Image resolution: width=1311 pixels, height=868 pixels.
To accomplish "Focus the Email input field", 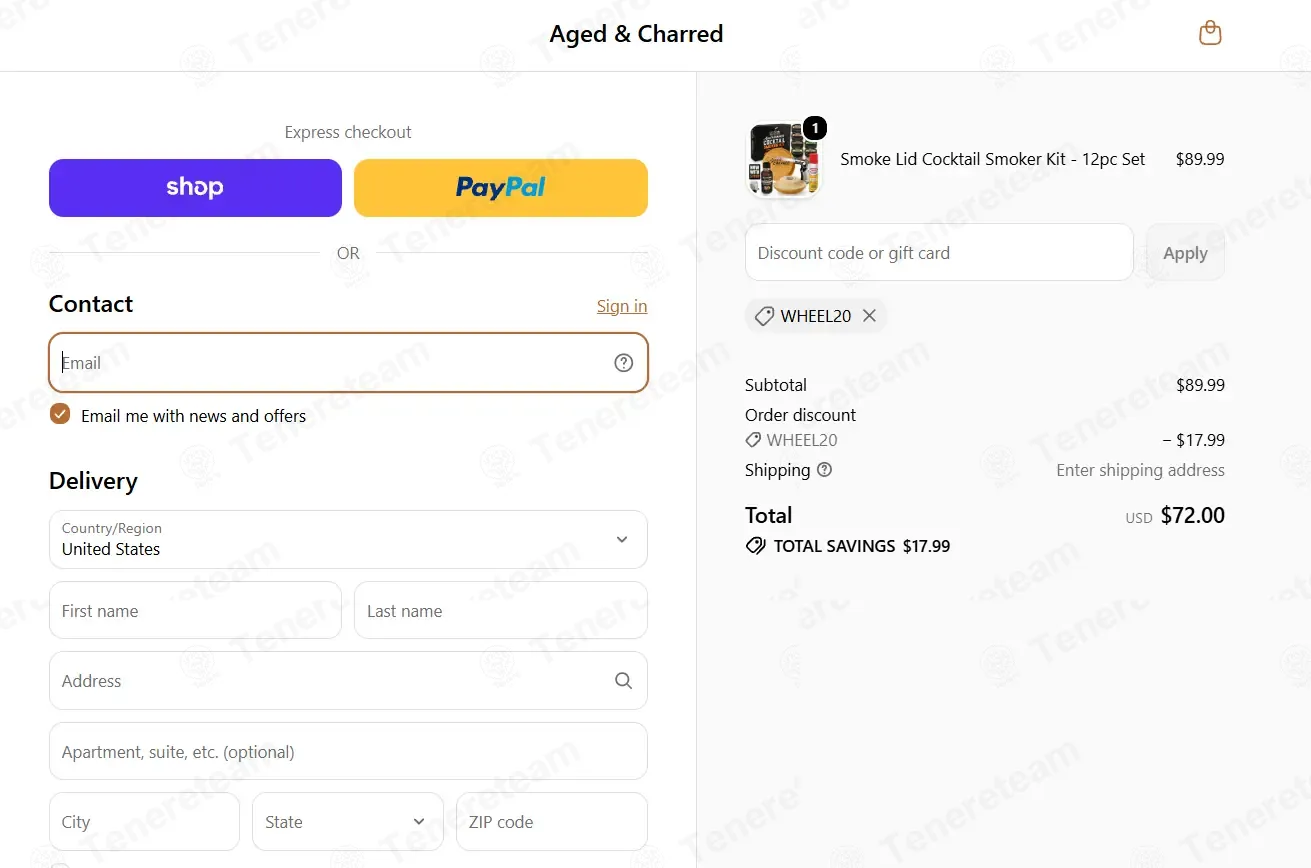I will pyautogui.click(x=348, y=363).
